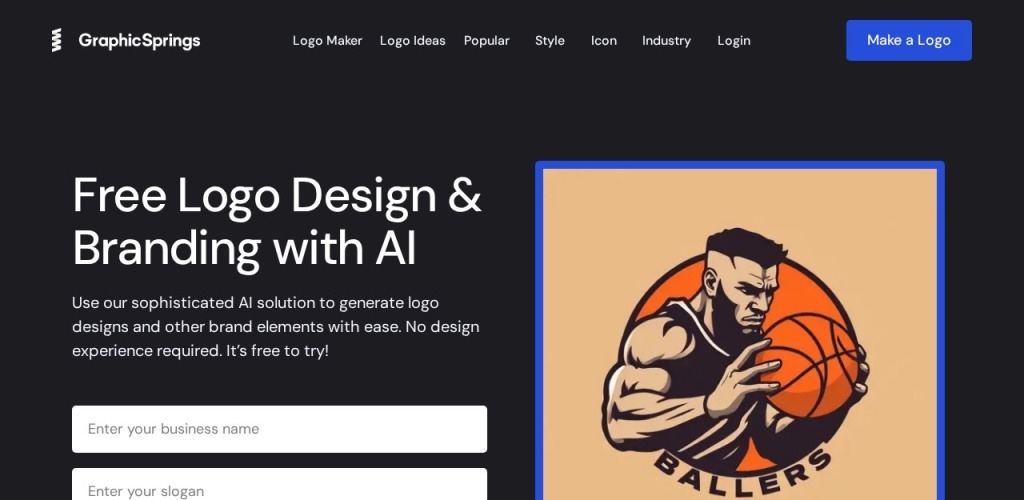Click the GraphicSprings spring logo icon
The image size is (1024, 500).
tap(57, 40)
